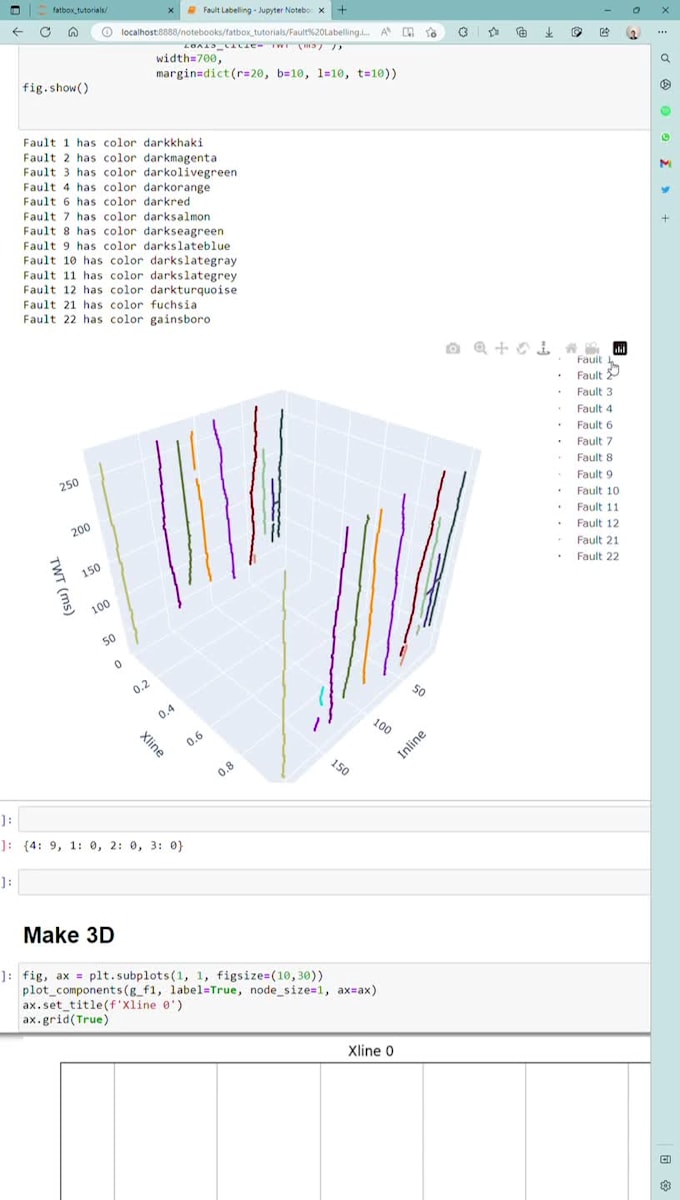
Task: Click the {4: 9, 1: 0, 2: 0, 3: 0} output
Action: pos(103,846)
